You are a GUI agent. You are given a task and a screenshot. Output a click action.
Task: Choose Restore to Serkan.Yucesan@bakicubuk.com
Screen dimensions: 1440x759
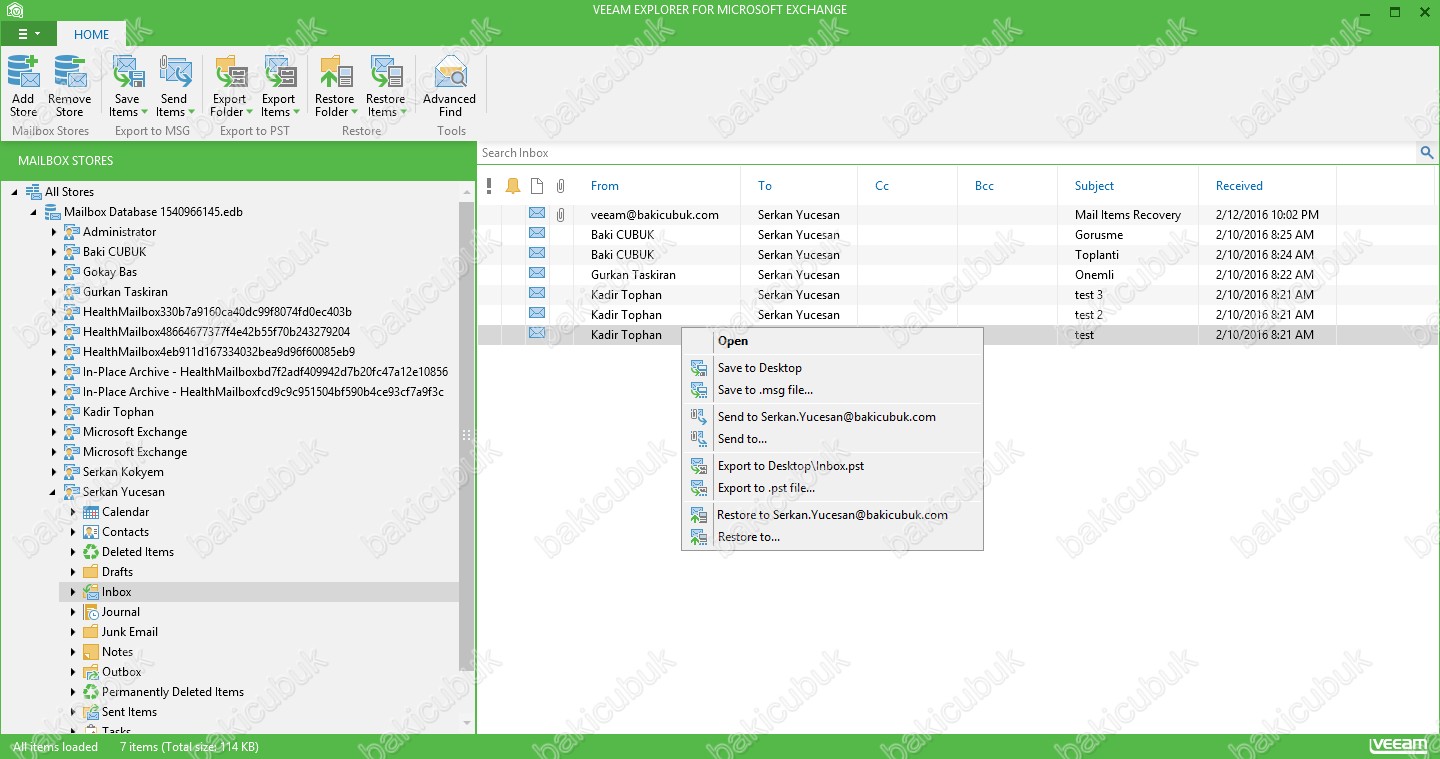click(832, 515)
